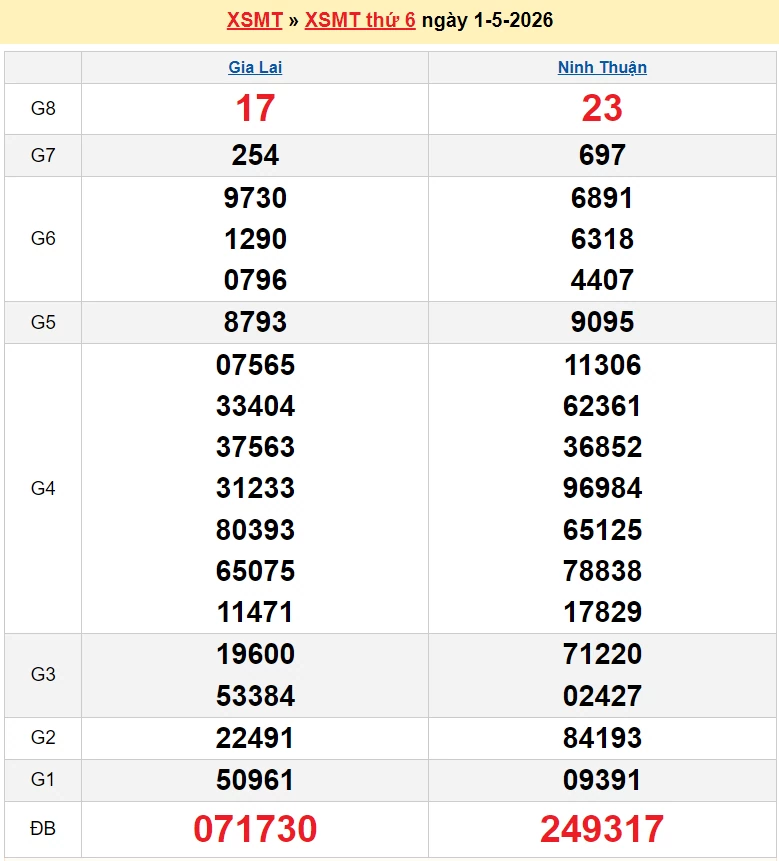779x861 pixels.
Task: Click the ĐB row label
Action: 43,829
